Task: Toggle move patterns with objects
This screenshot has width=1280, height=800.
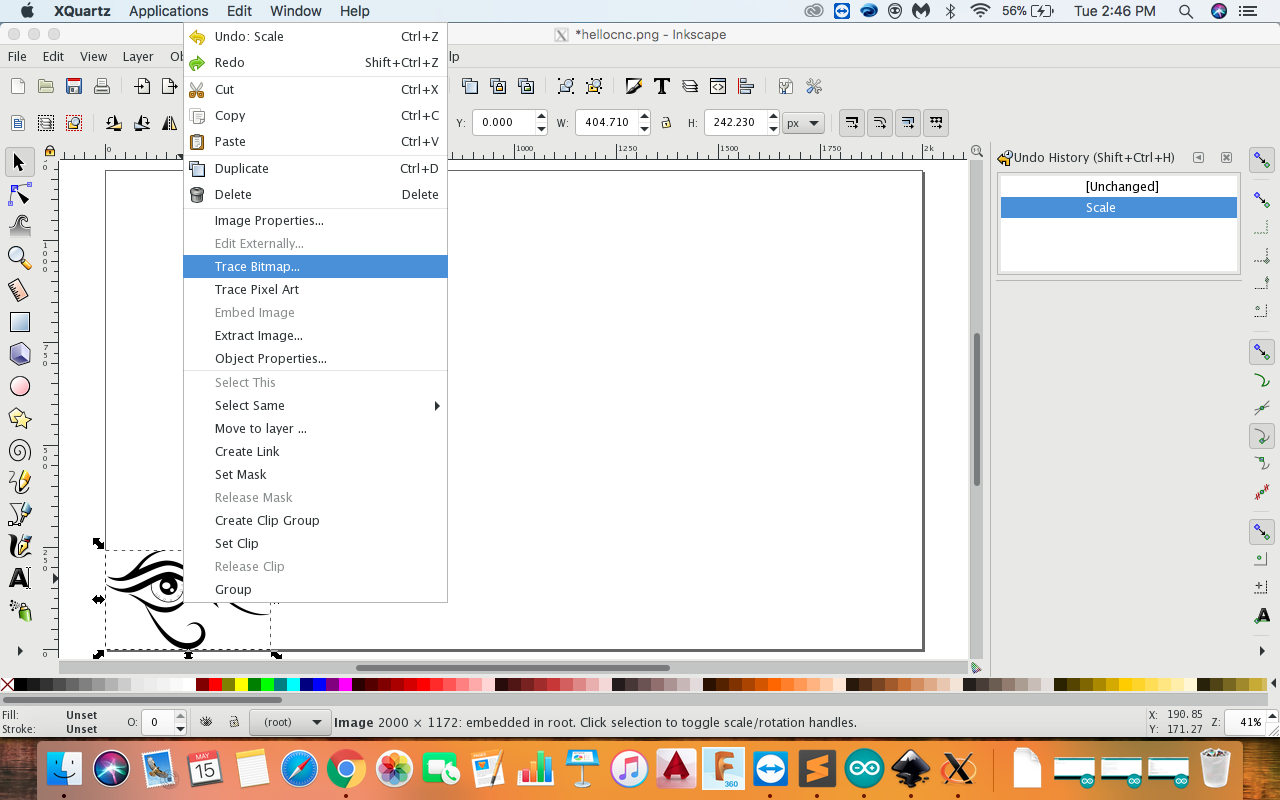Action: 936,123
